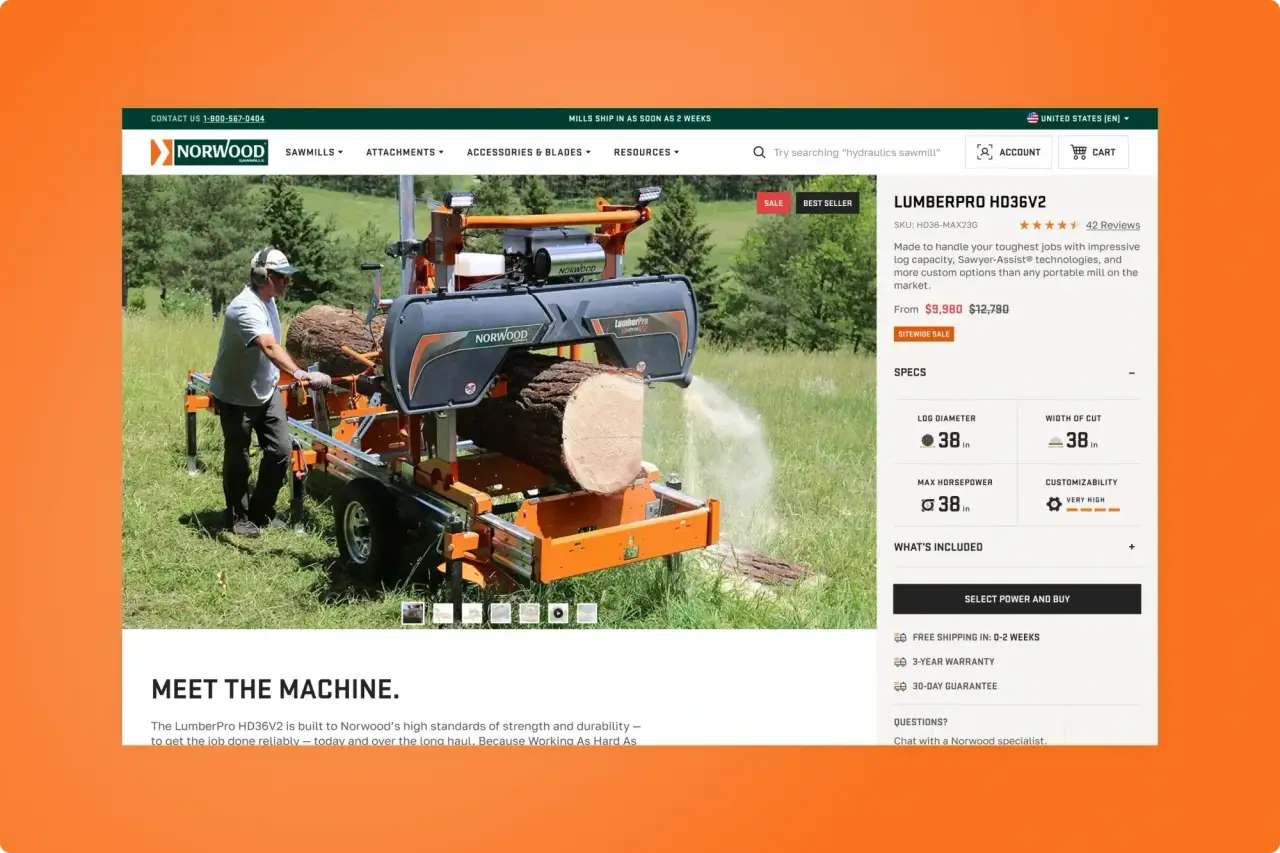Expand the What's Included section
Viewport: 1280px width, 853px height.
pyautogui.click(x=1132, y=547)
